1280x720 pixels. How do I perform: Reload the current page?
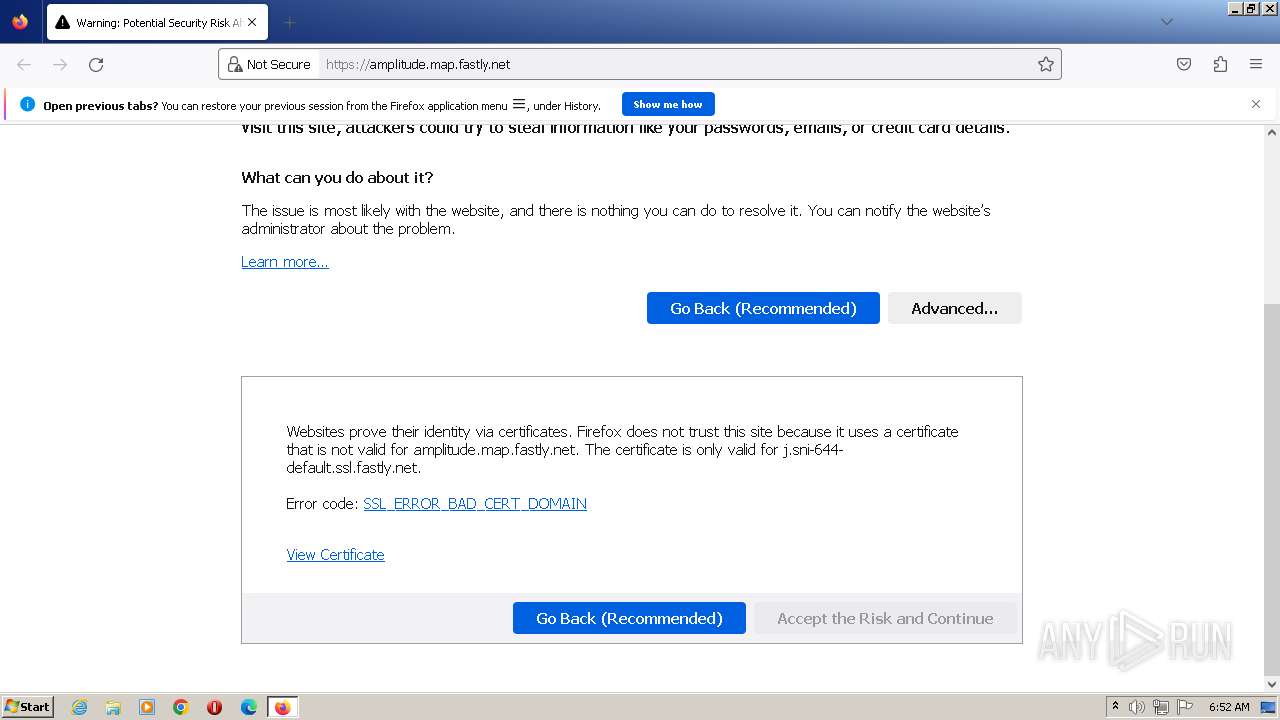coord(96,64)
